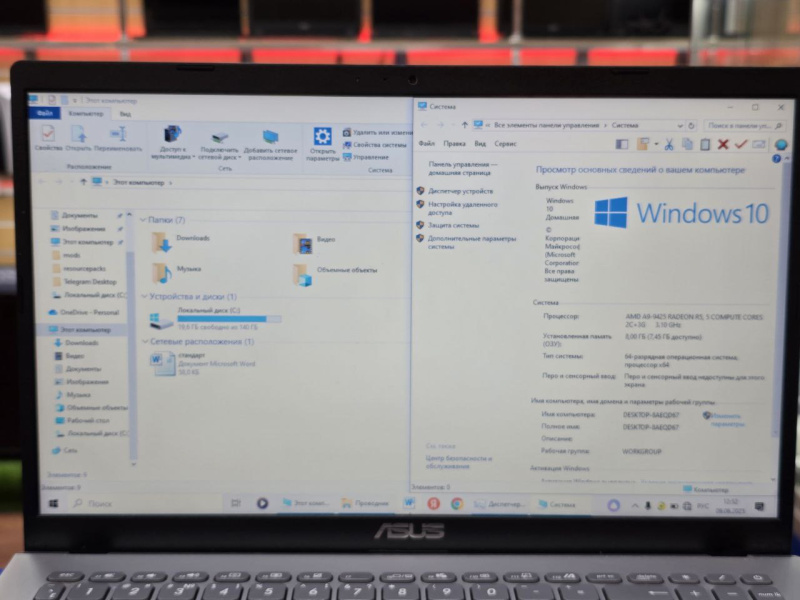Select OneDrive - Personal in sidebar
The width and height of the screenshot is (800, 600).
(84, 312)
